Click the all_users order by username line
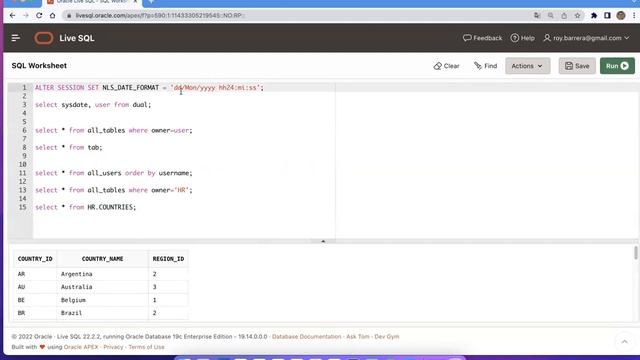The width and height of the screenshot is (640, 360). (x=113, y=173)
